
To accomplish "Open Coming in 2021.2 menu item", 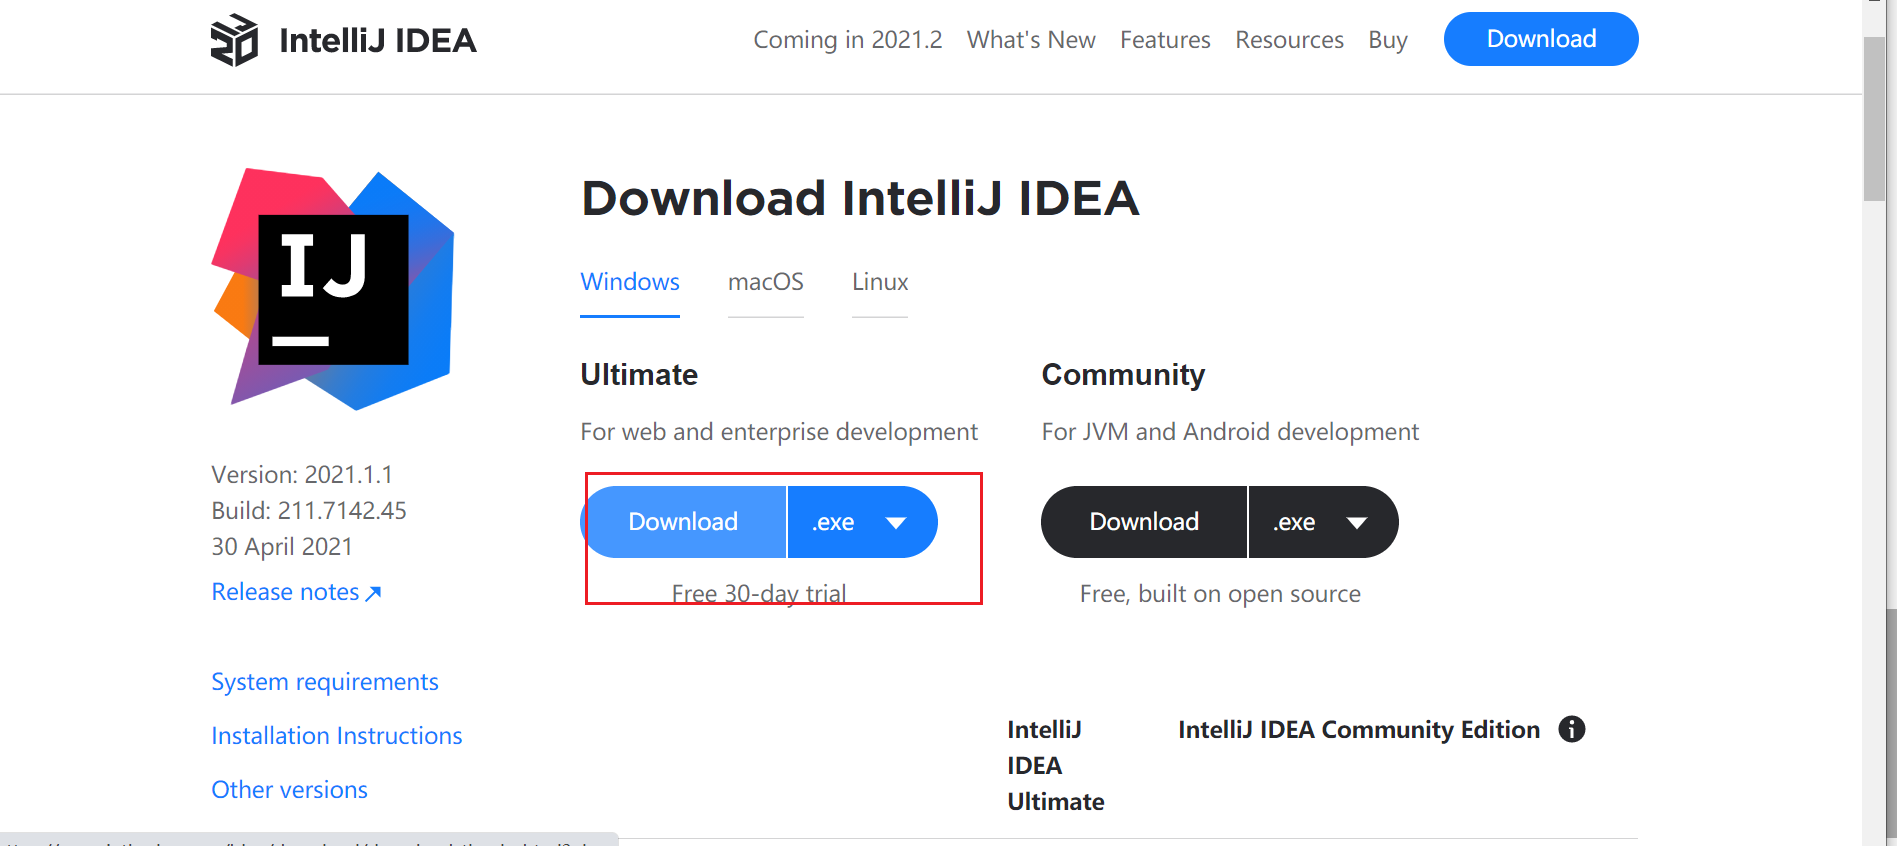I will point(847,40).
